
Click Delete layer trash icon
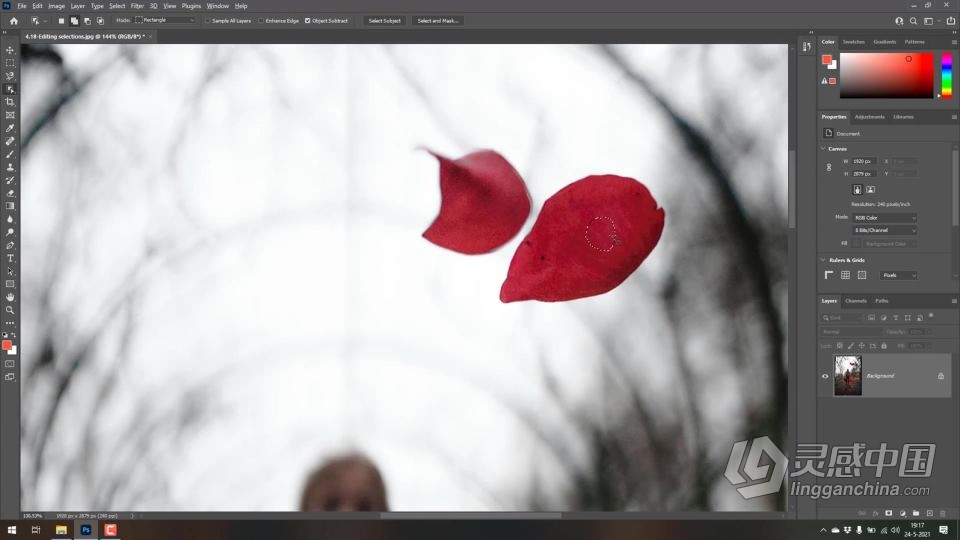(x=943, y=513)
